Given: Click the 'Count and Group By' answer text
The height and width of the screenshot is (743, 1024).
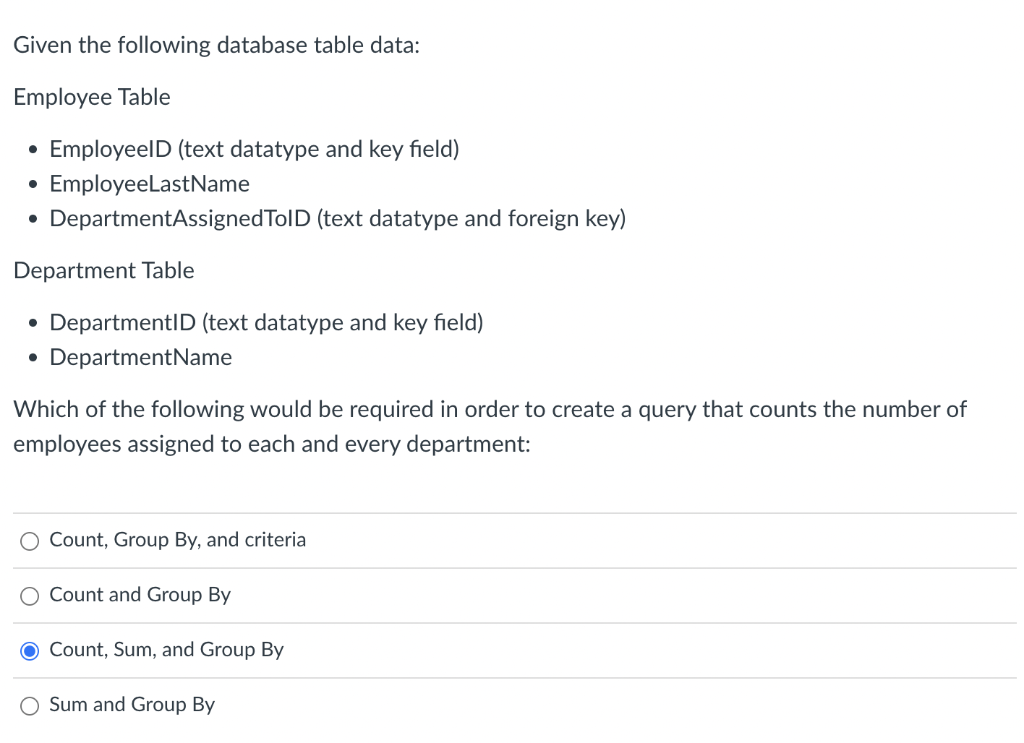Looking at the screenshot, I should [x=139, y=594].
